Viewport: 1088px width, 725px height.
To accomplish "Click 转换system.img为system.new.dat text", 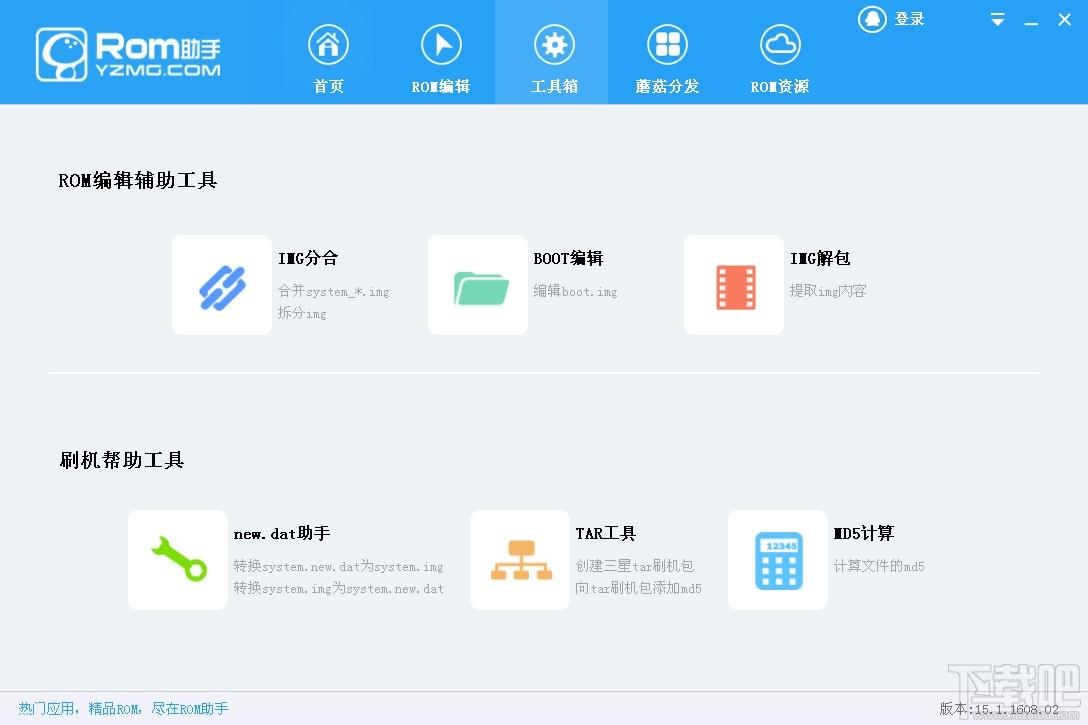I will [339, 588].
